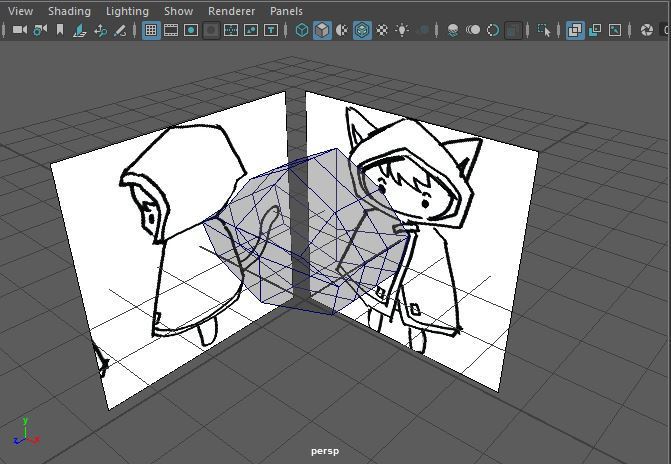This screenshot has height=464, width=671.
Task: Toggle the Film Gate display
Action: (x=171, y=30)
